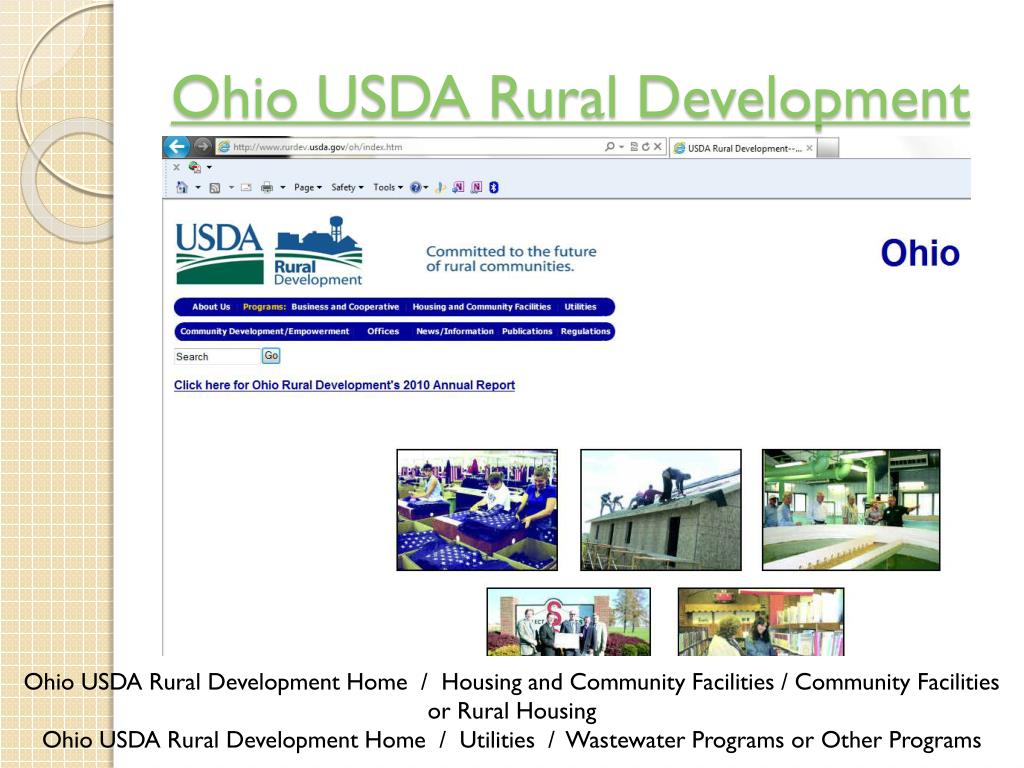
Task: Select the USDA Rural Development tab
Action: tap(744, 148)
